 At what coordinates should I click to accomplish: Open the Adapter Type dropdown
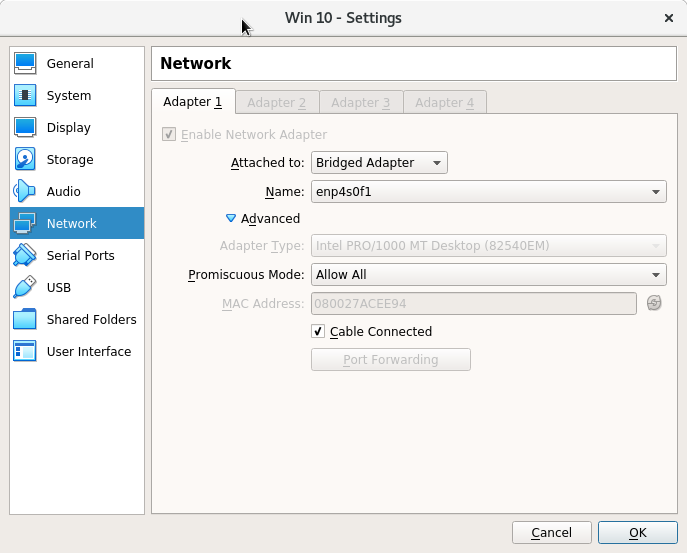[x=489, y=245]
